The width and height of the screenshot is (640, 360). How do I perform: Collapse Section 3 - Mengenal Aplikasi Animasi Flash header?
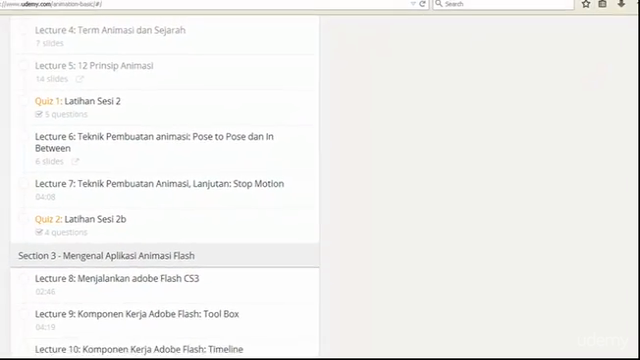tap(165, 256)
